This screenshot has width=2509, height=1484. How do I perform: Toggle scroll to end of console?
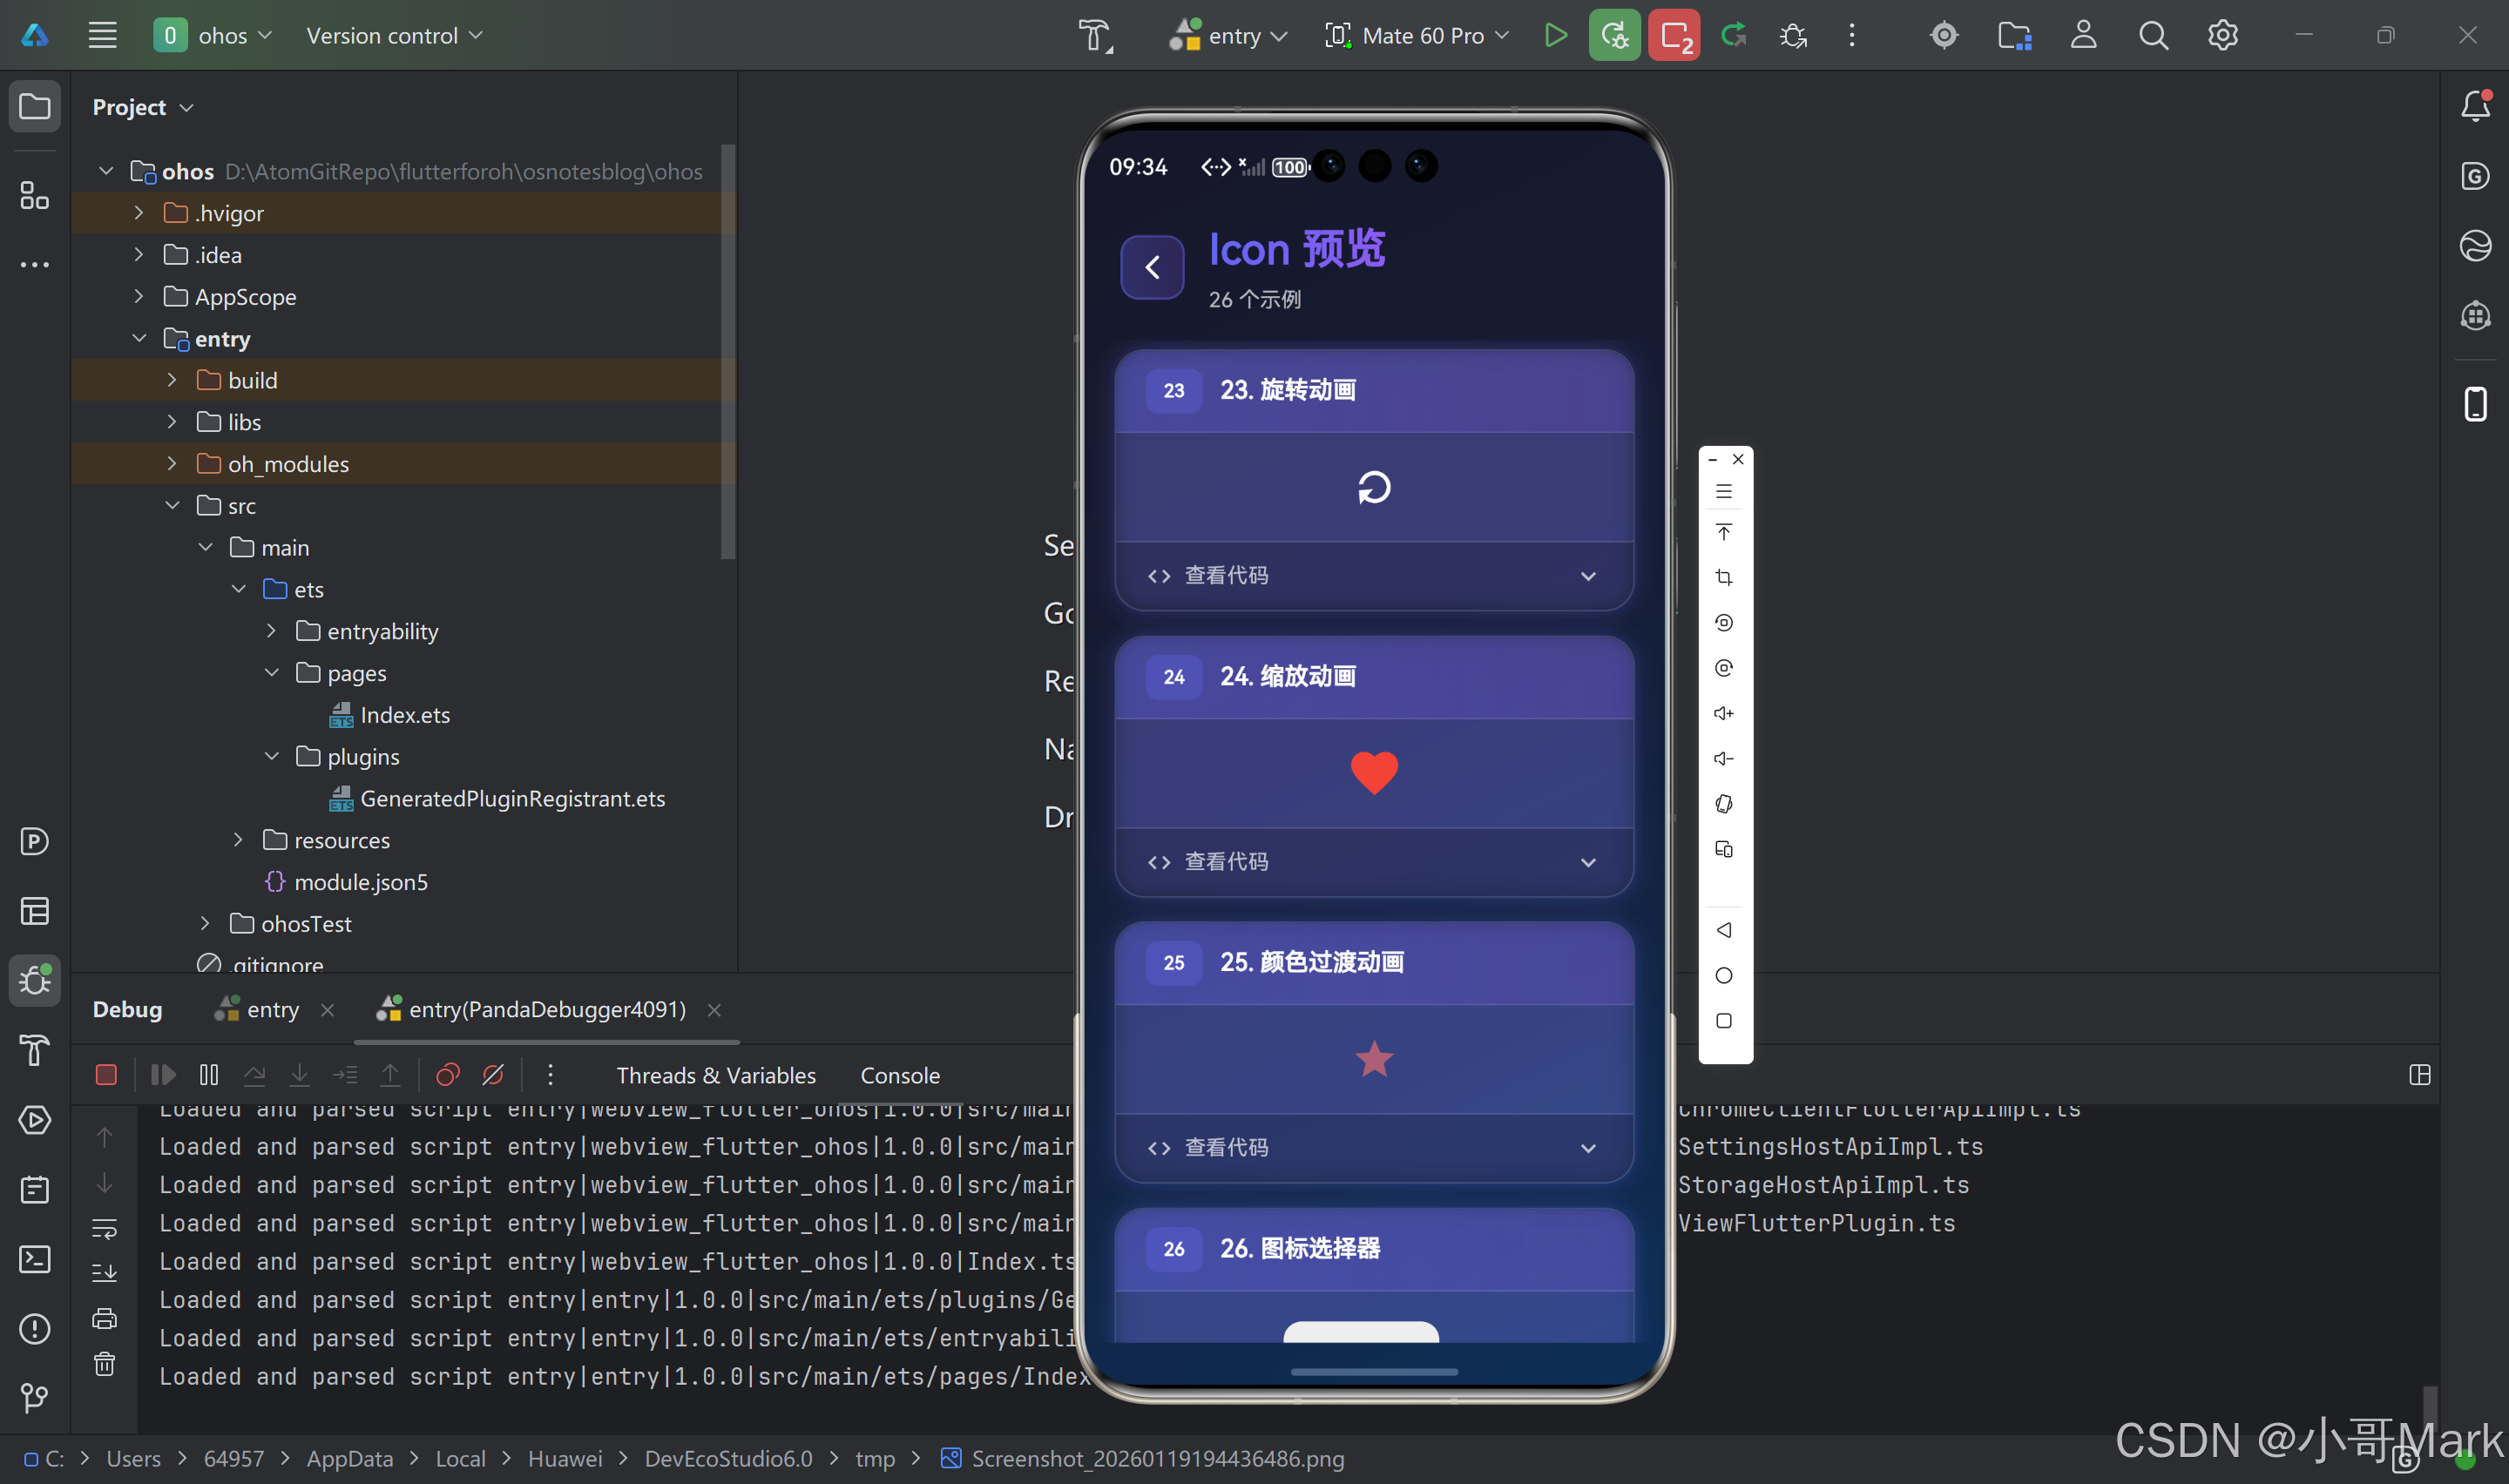pyautogui.click(x=105, y=1273)
